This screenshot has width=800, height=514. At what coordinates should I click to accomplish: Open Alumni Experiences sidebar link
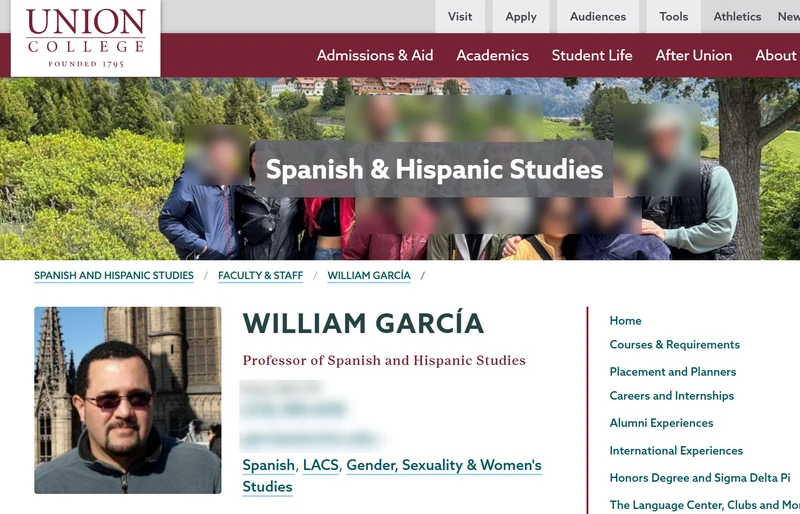(661, 423)
